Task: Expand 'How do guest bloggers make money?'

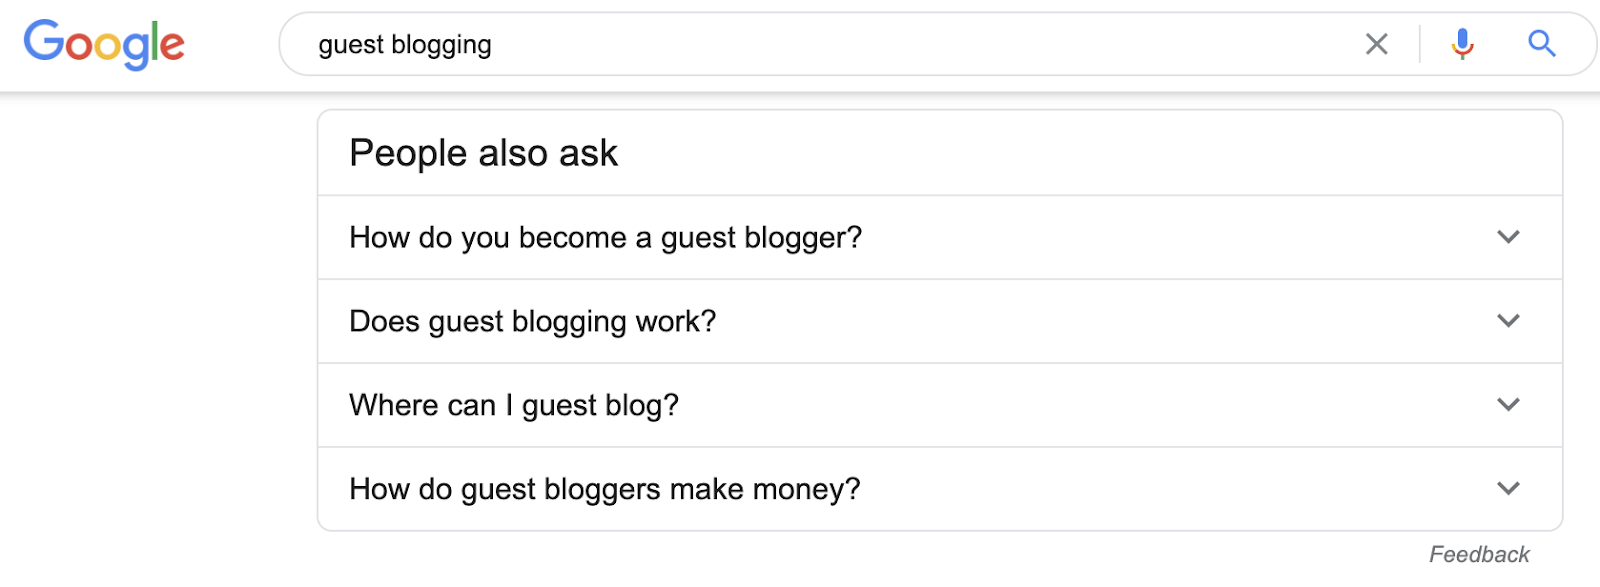Action: pos(1509,489)
